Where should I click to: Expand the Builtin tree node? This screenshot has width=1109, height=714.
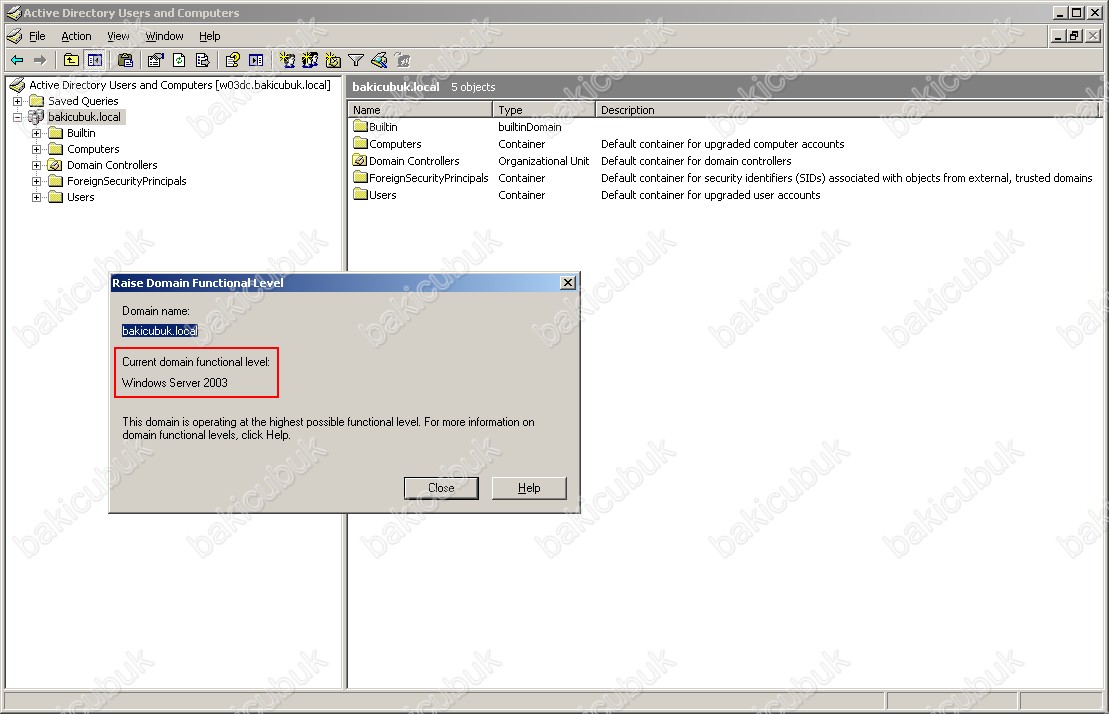[37, 133]
